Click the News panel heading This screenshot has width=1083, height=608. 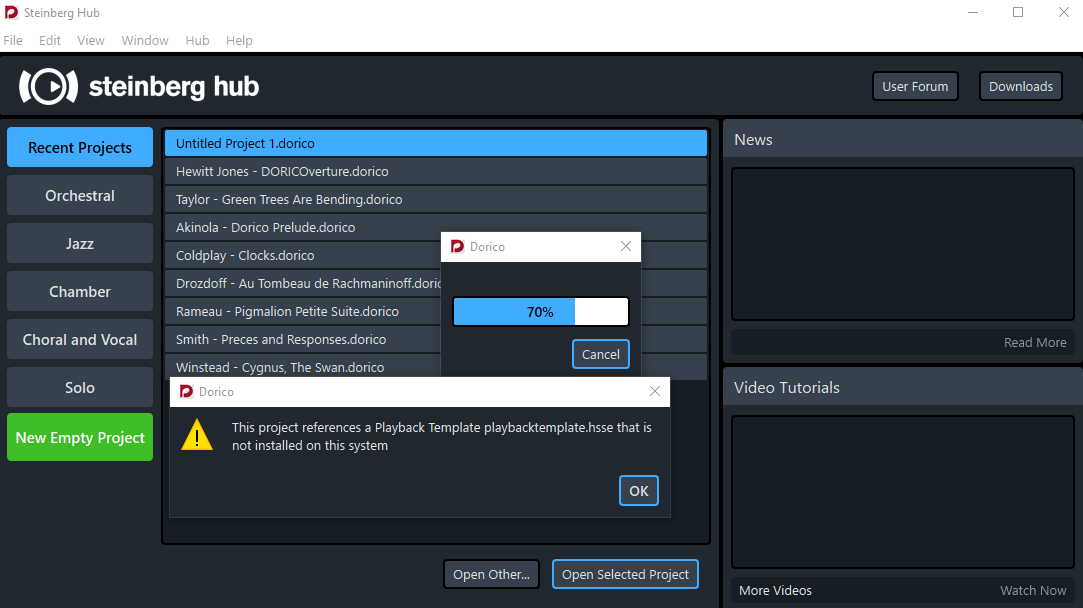(753, 140)
